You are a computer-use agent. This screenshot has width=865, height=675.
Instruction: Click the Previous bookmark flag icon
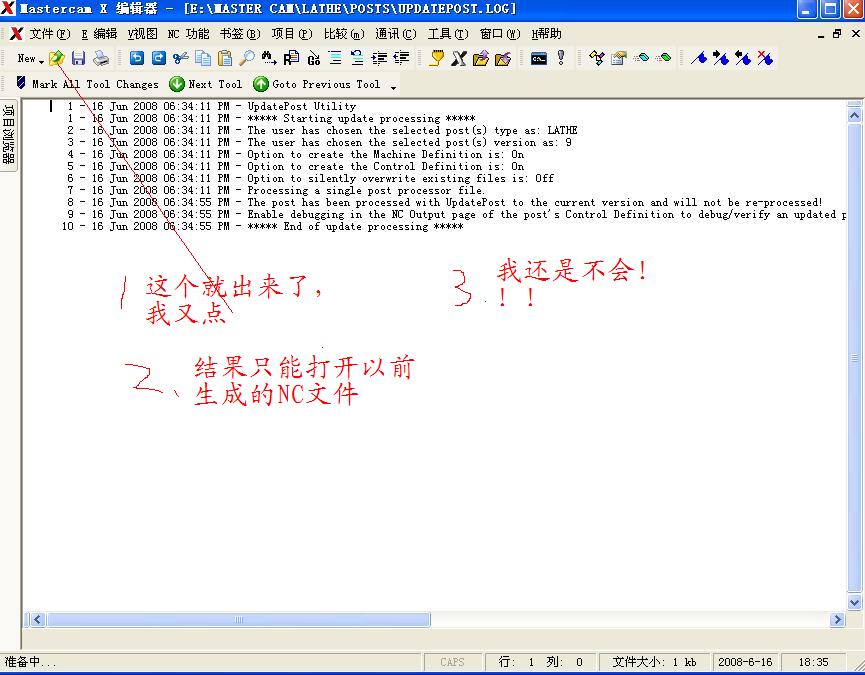tap(743, 58)
